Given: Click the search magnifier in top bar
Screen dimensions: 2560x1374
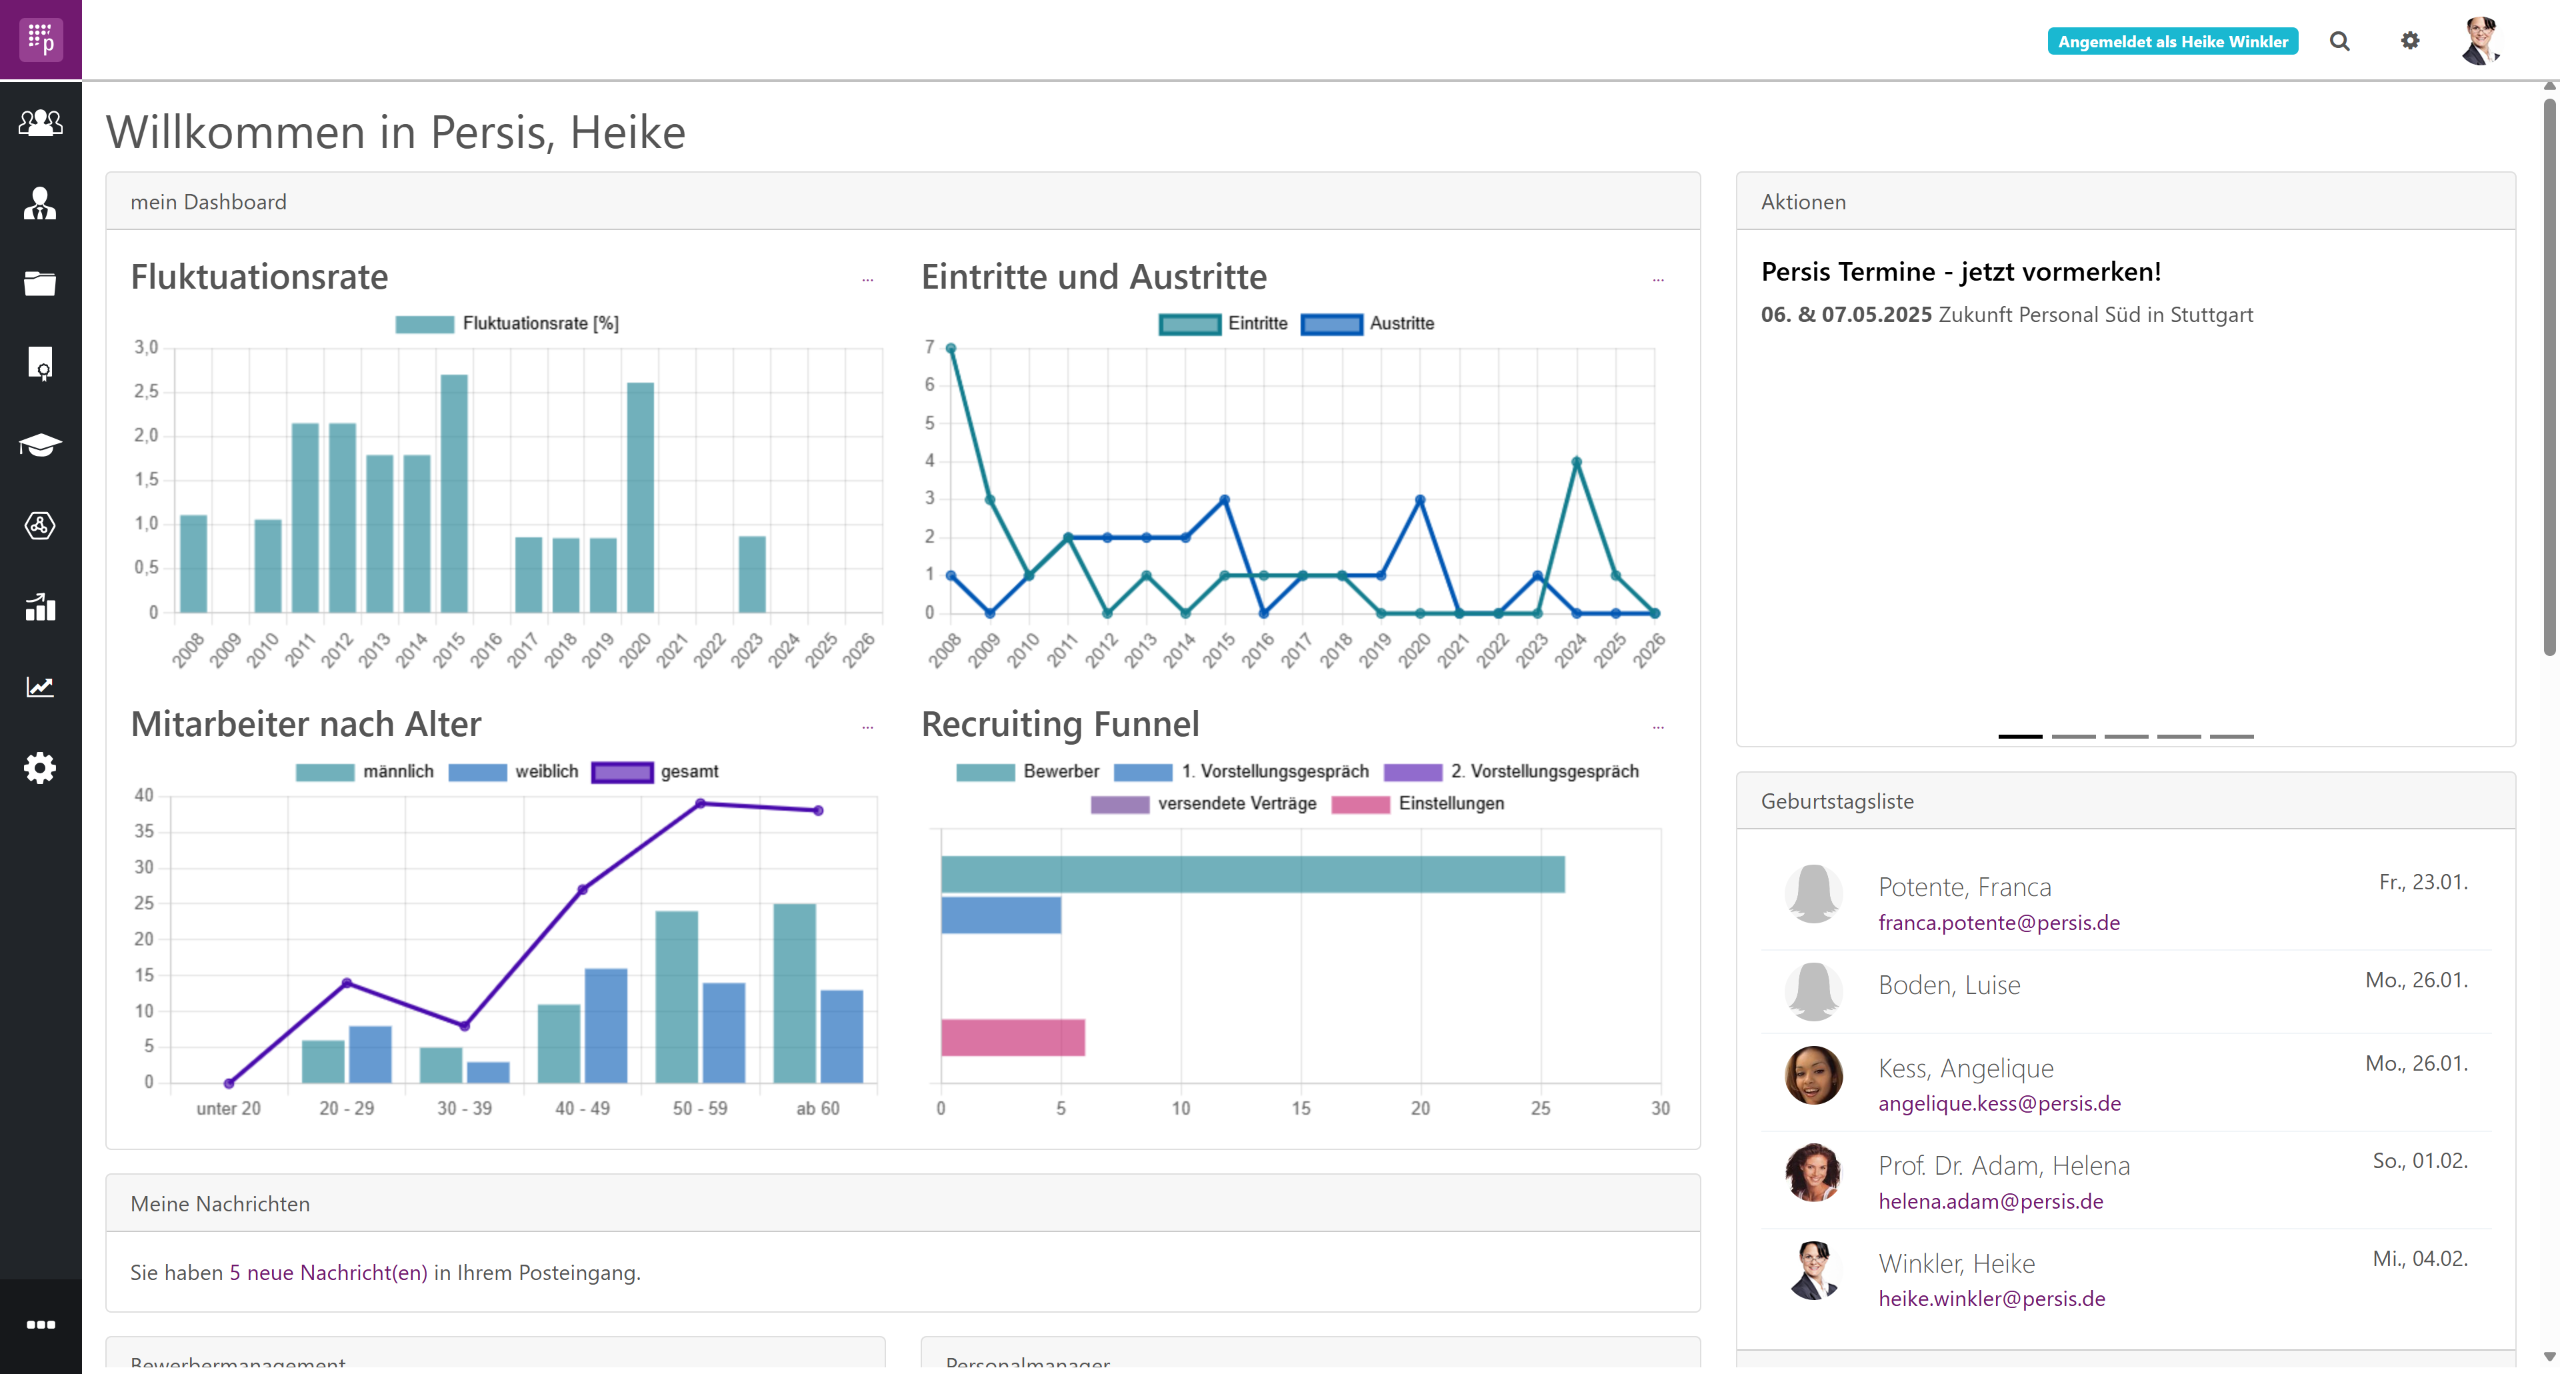Looking at the screenshot, I should 2339,41.
